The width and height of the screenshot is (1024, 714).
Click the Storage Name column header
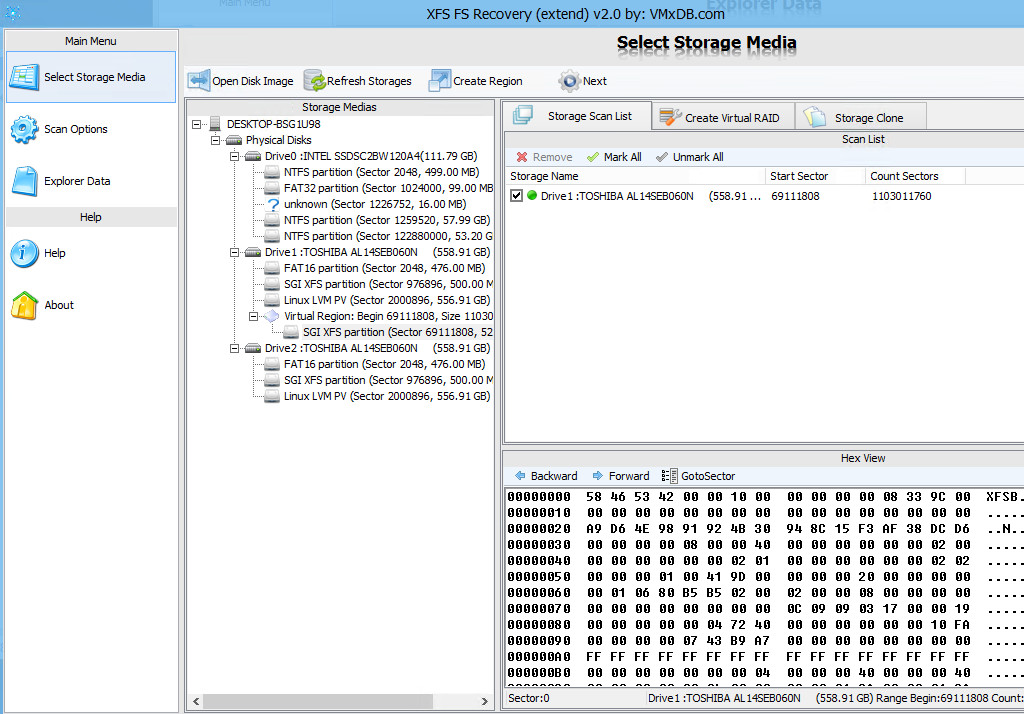635,176
